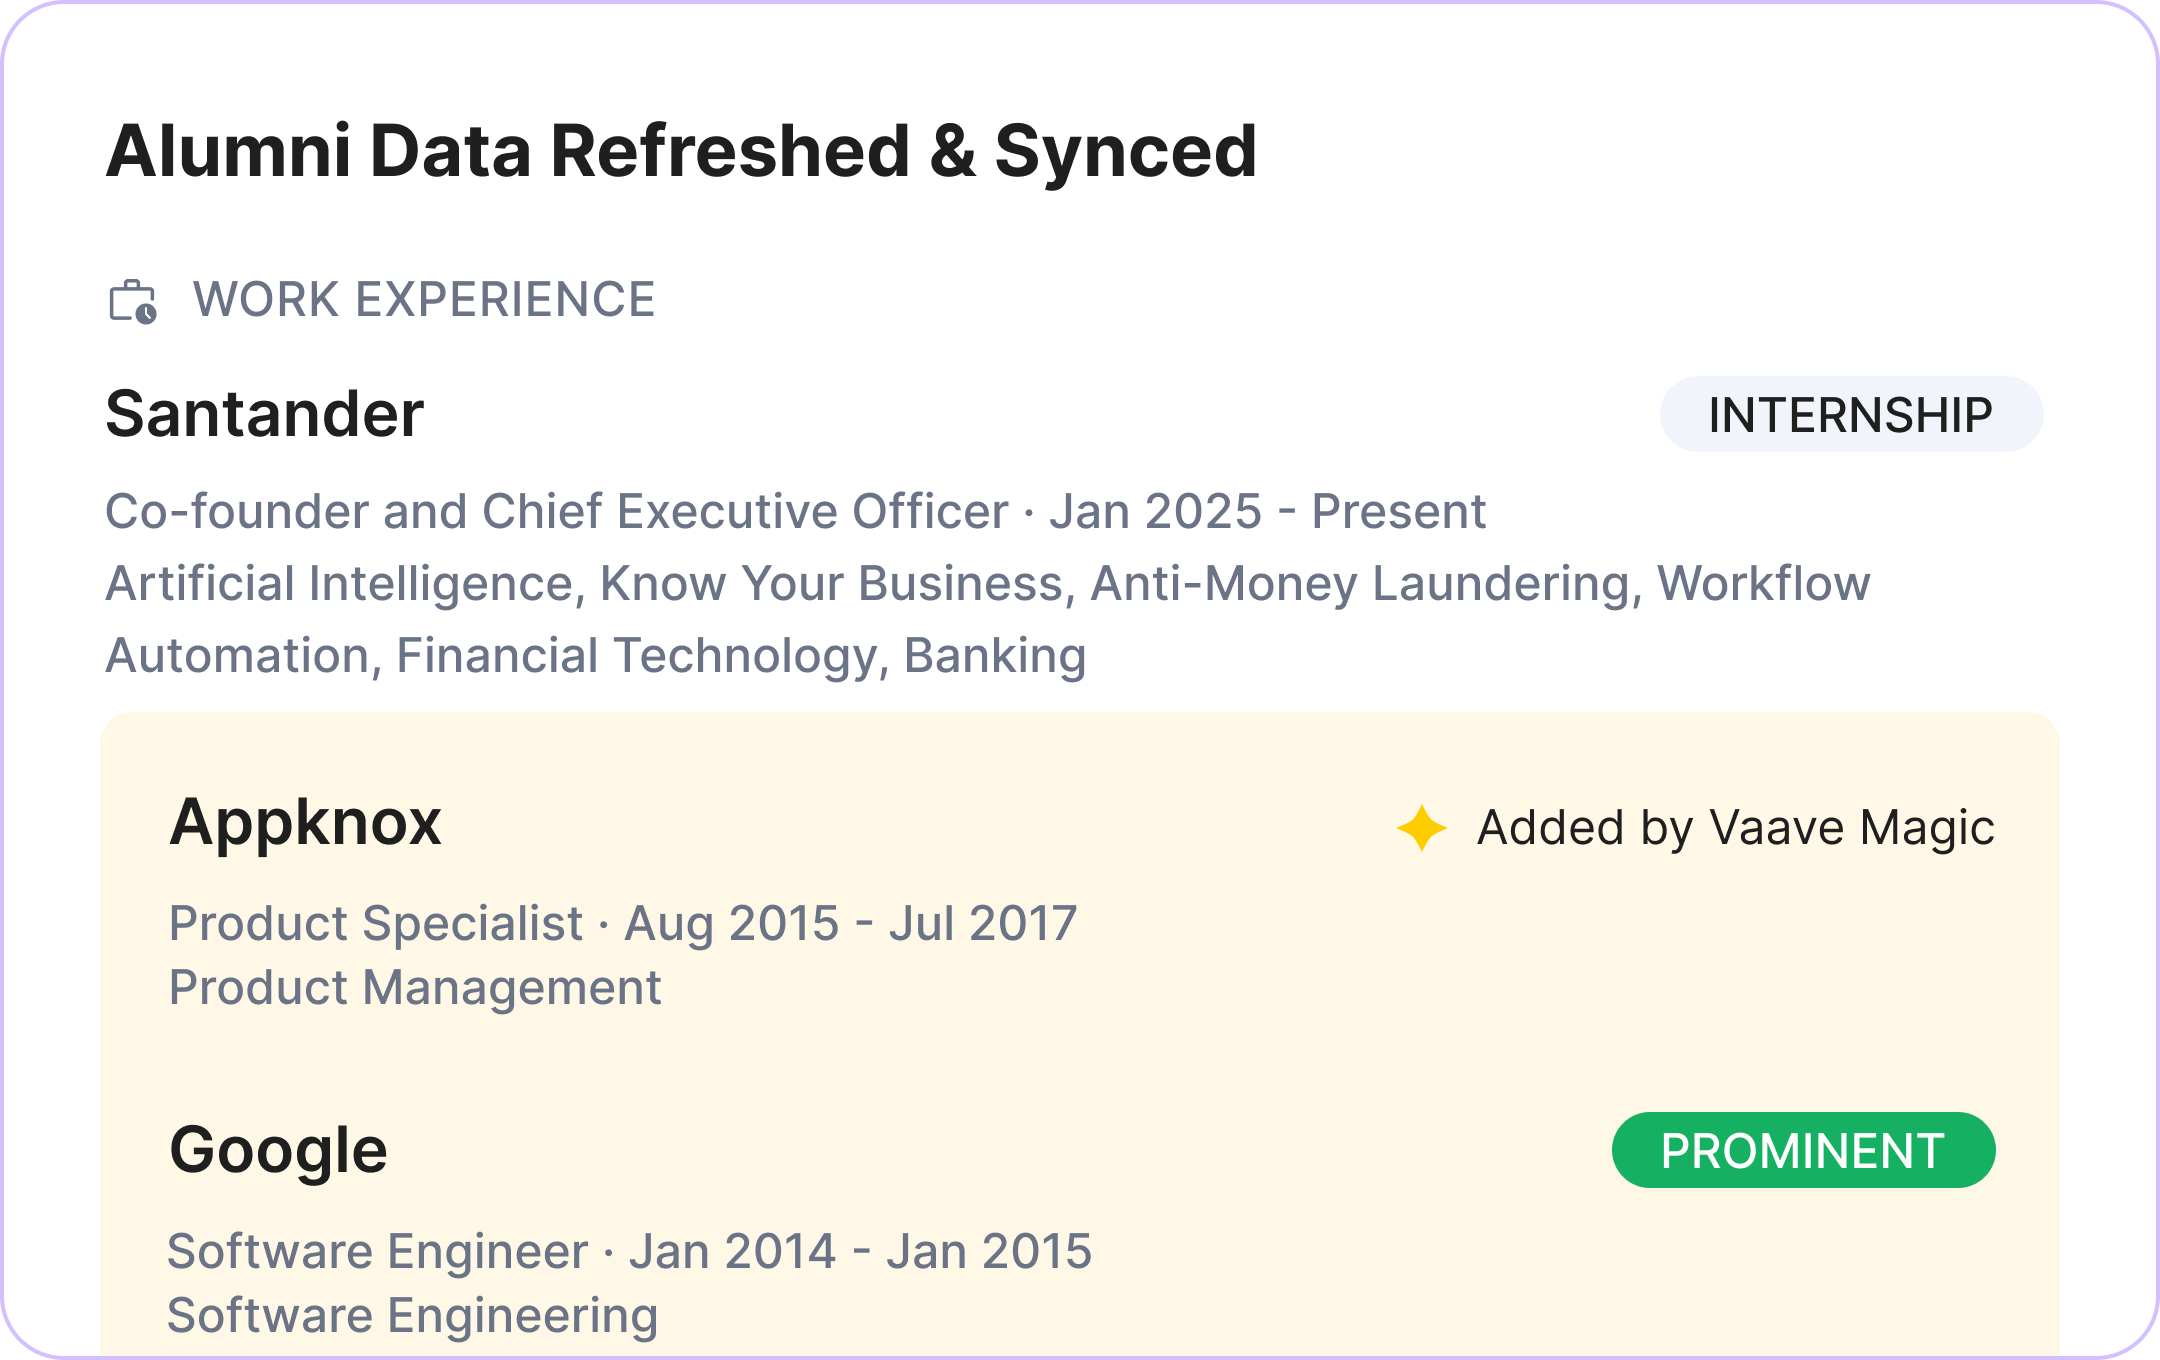The image size is (2160, 1360).
Task: Click the green PROMINENT badge
Action: pos(1803,1151)
